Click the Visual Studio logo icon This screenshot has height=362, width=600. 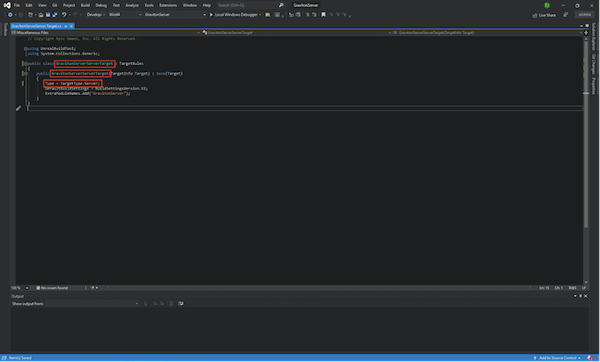click(7, 5)
